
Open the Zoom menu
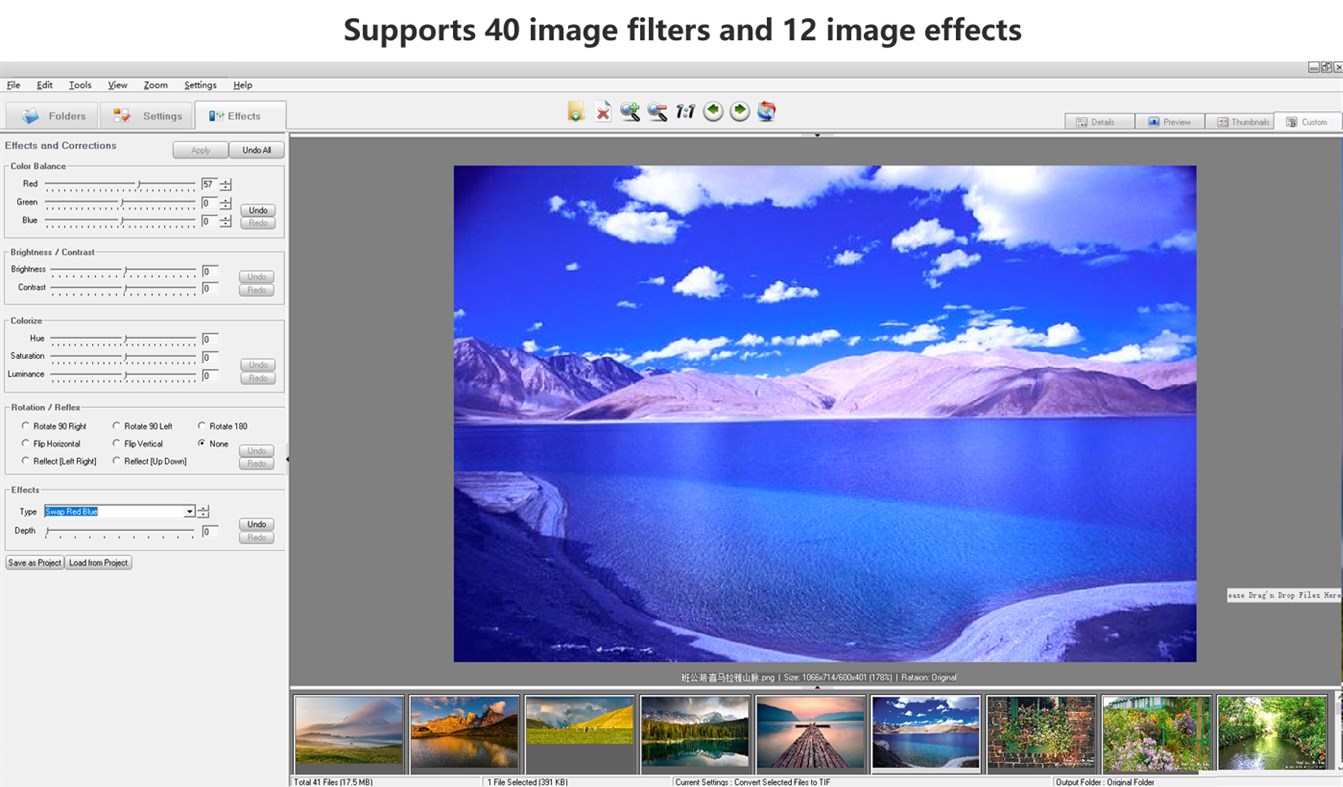[155, 85]
